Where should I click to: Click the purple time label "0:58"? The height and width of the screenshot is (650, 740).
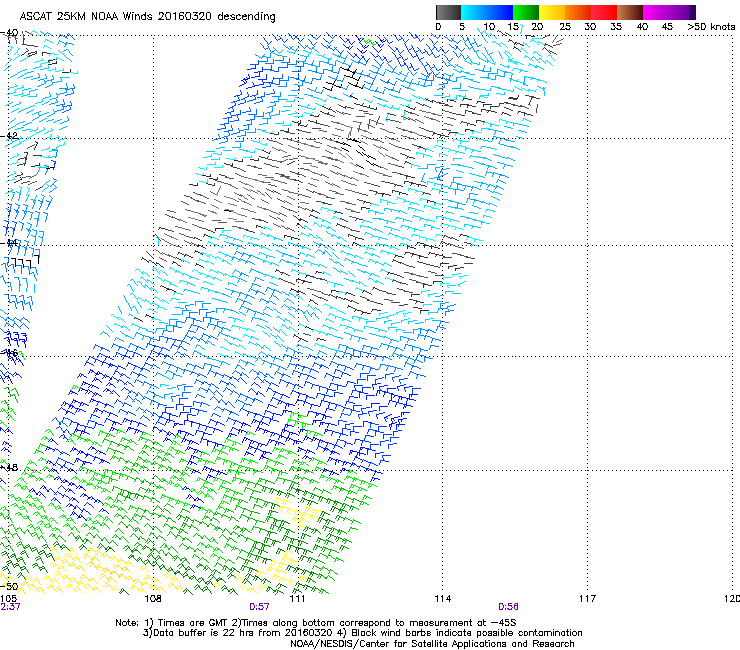click(508, 607)
